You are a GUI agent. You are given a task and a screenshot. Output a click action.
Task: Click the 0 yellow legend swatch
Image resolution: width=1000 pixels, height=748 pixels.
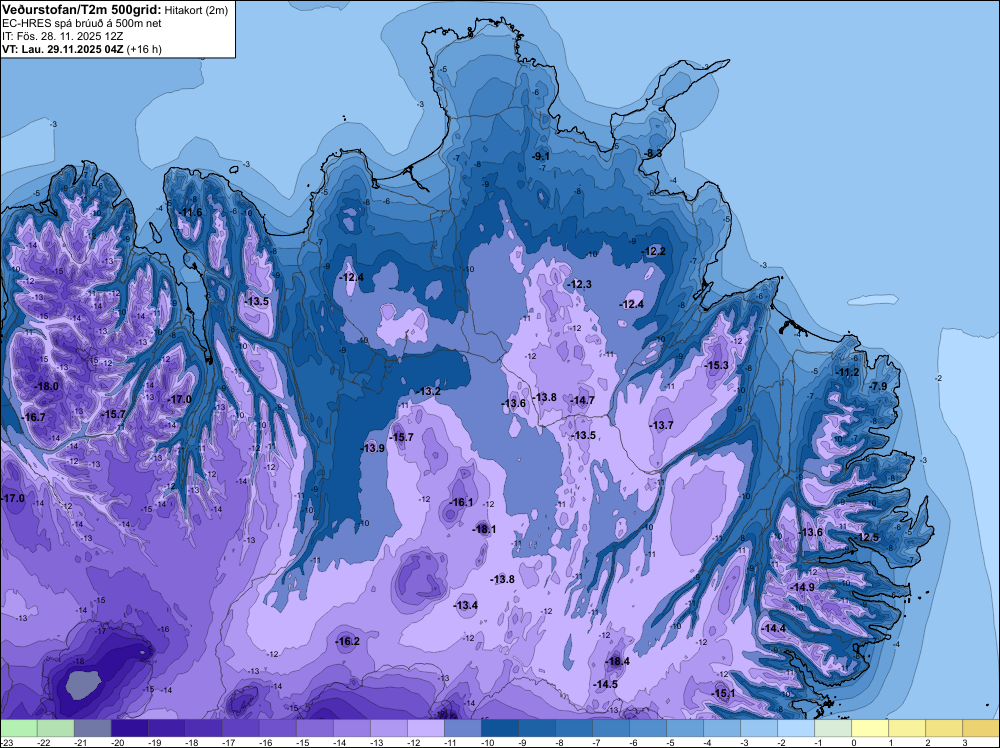point(869,728)
